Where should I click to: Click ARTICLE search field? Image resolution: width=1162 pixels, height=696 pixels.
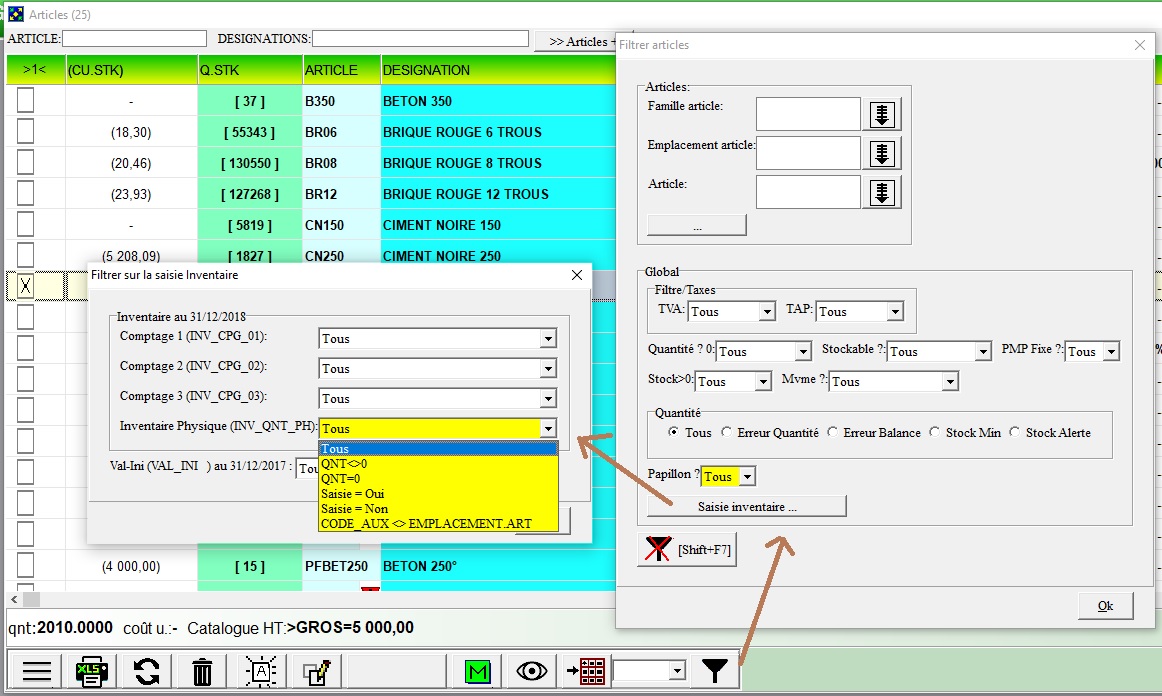[134, 39]
